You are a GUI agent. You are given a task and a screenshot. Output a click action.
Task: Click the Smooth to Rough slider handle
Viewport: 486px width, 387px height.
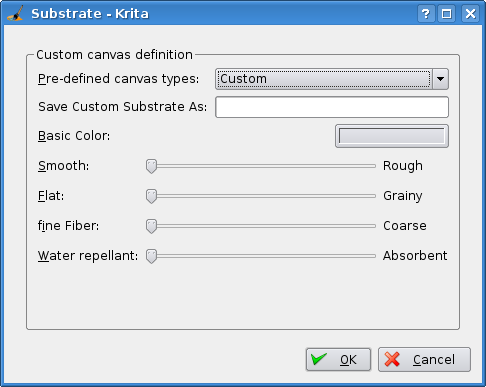pyautogui.click(x=151, y=166)
